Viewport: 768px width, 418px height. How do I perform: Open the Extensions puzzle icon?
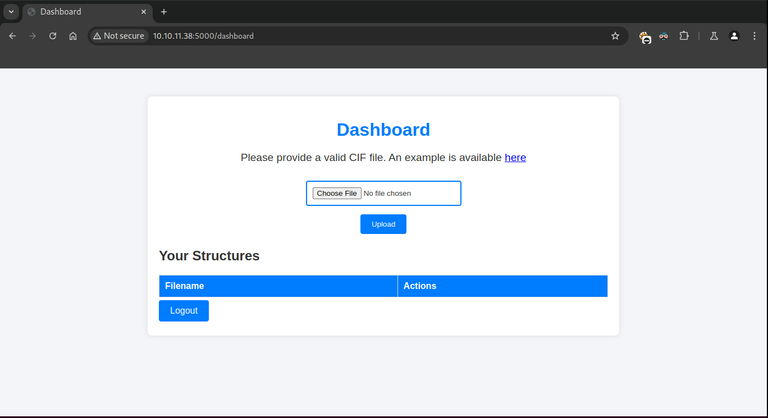pyautogui.click(x=684, y=36)
